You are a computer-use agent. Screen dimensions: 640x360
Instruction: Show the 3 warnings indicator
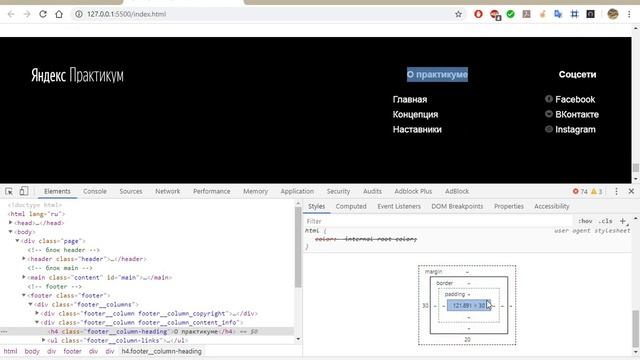point(597,191)
